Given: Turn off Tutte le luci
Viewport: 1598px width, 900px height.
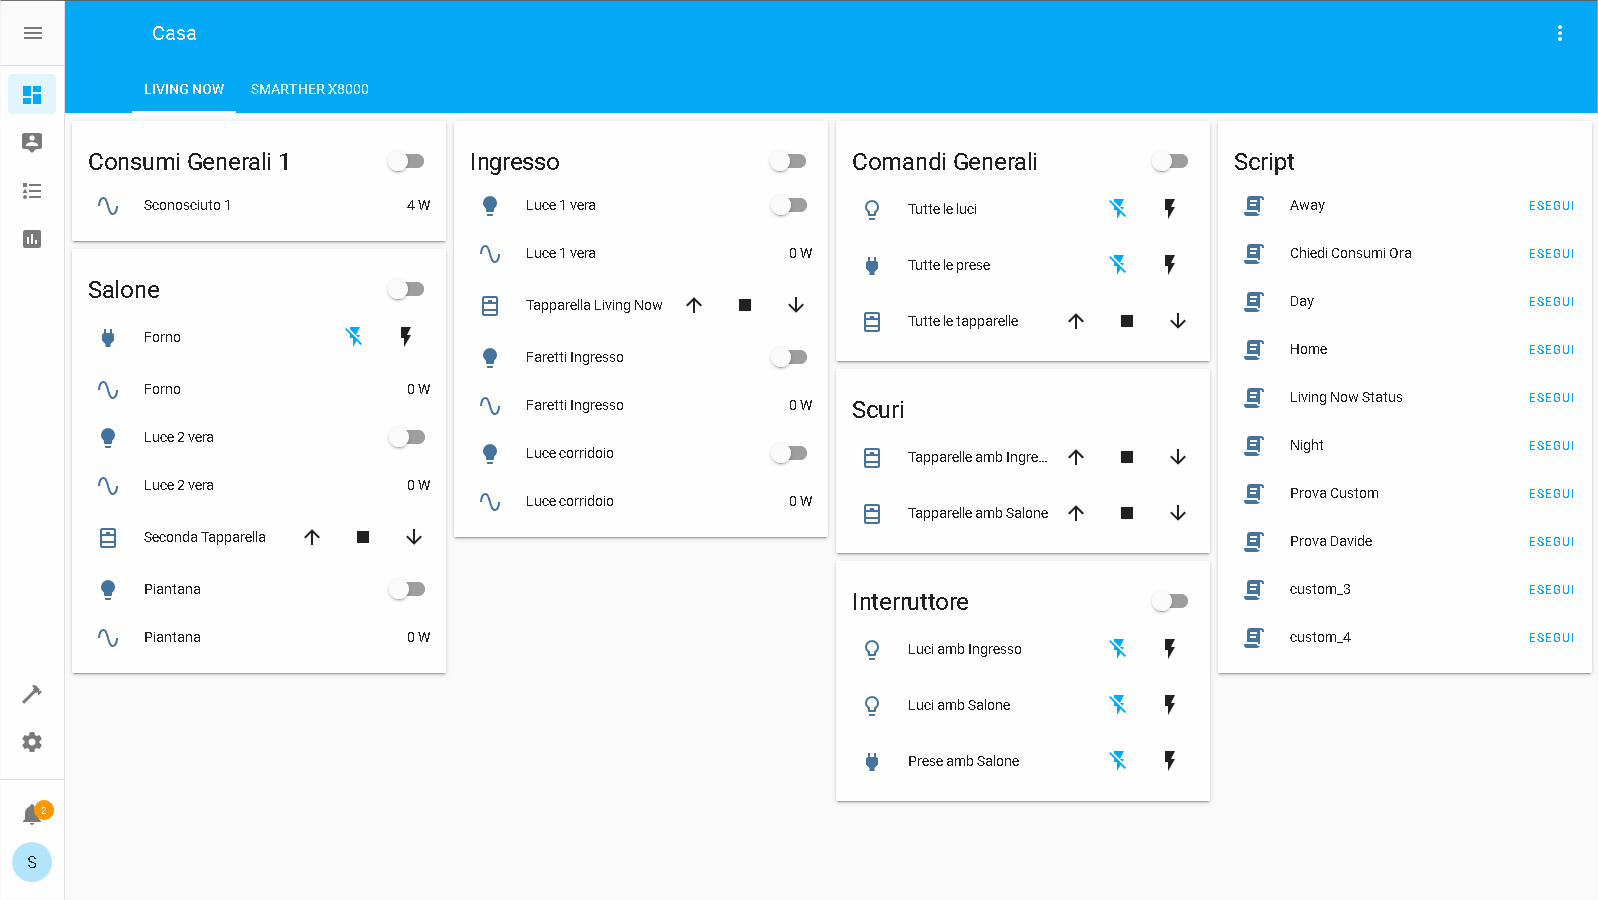Looking at the screenshot, I should click(1118, 209).
